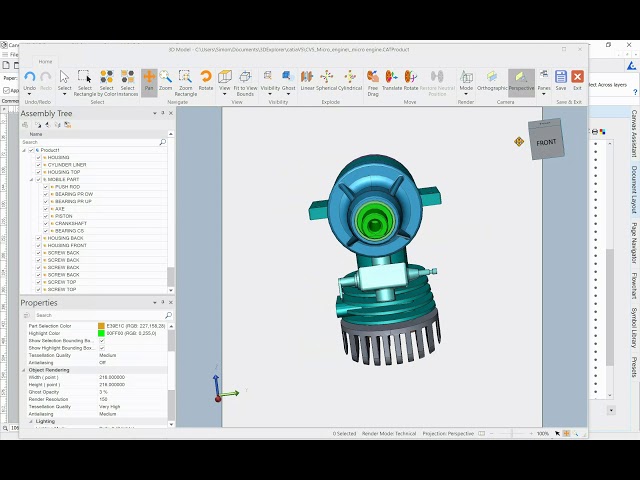Viewport: 640px width, 480px height.
Task: Choose the Select arrow tool
Action: pos(64,77)
